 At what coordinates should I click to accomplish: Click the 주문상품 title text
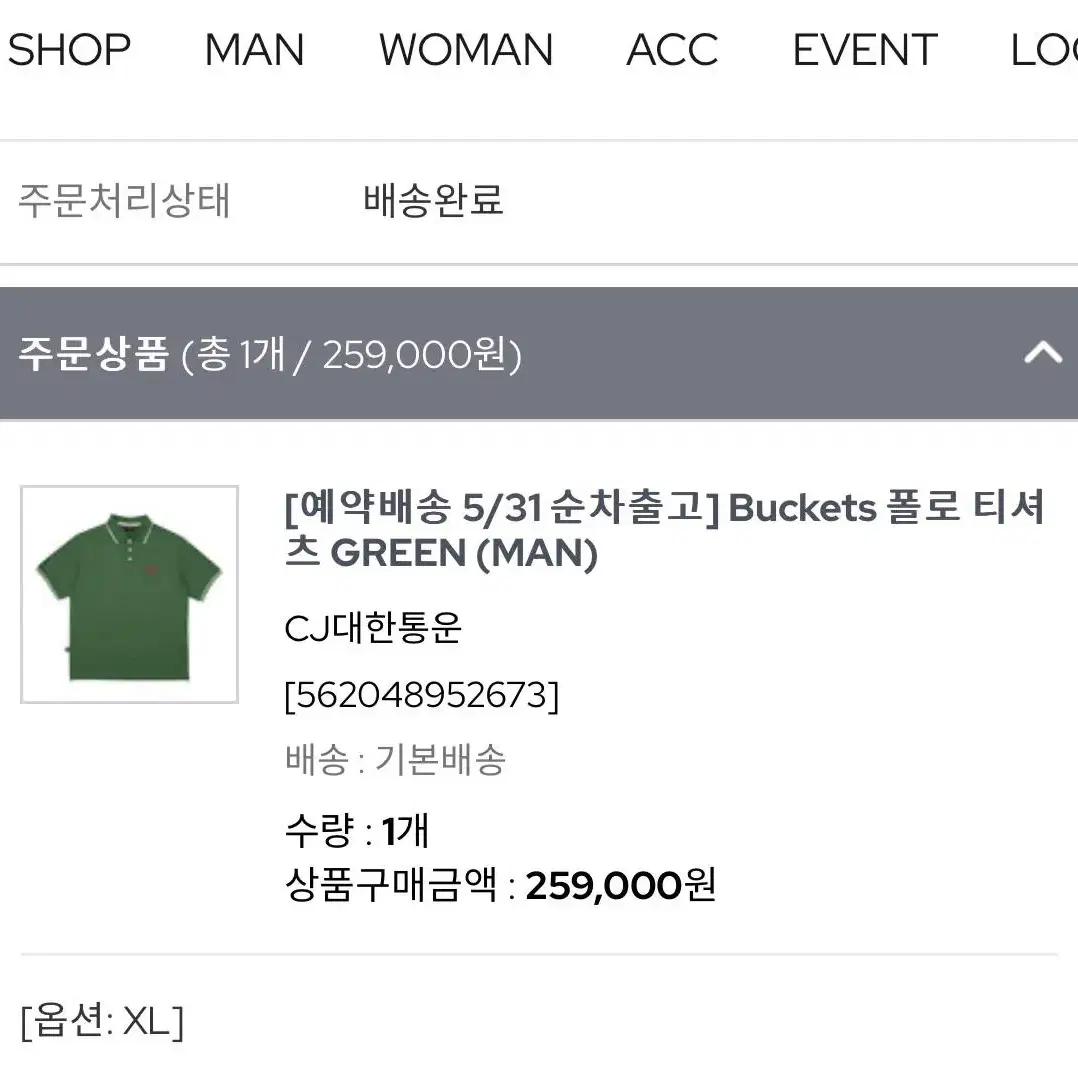pos(94,354)
